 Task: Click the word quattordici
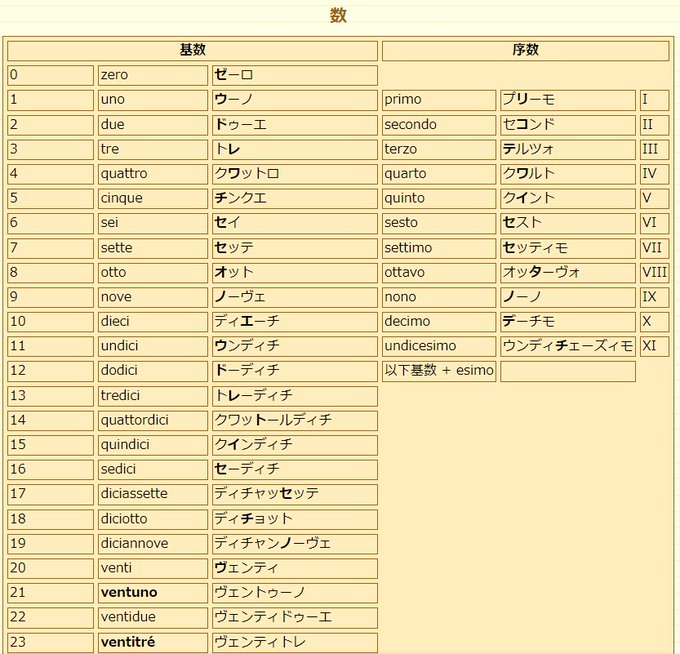pyautogui.click(x=134, y=420)
